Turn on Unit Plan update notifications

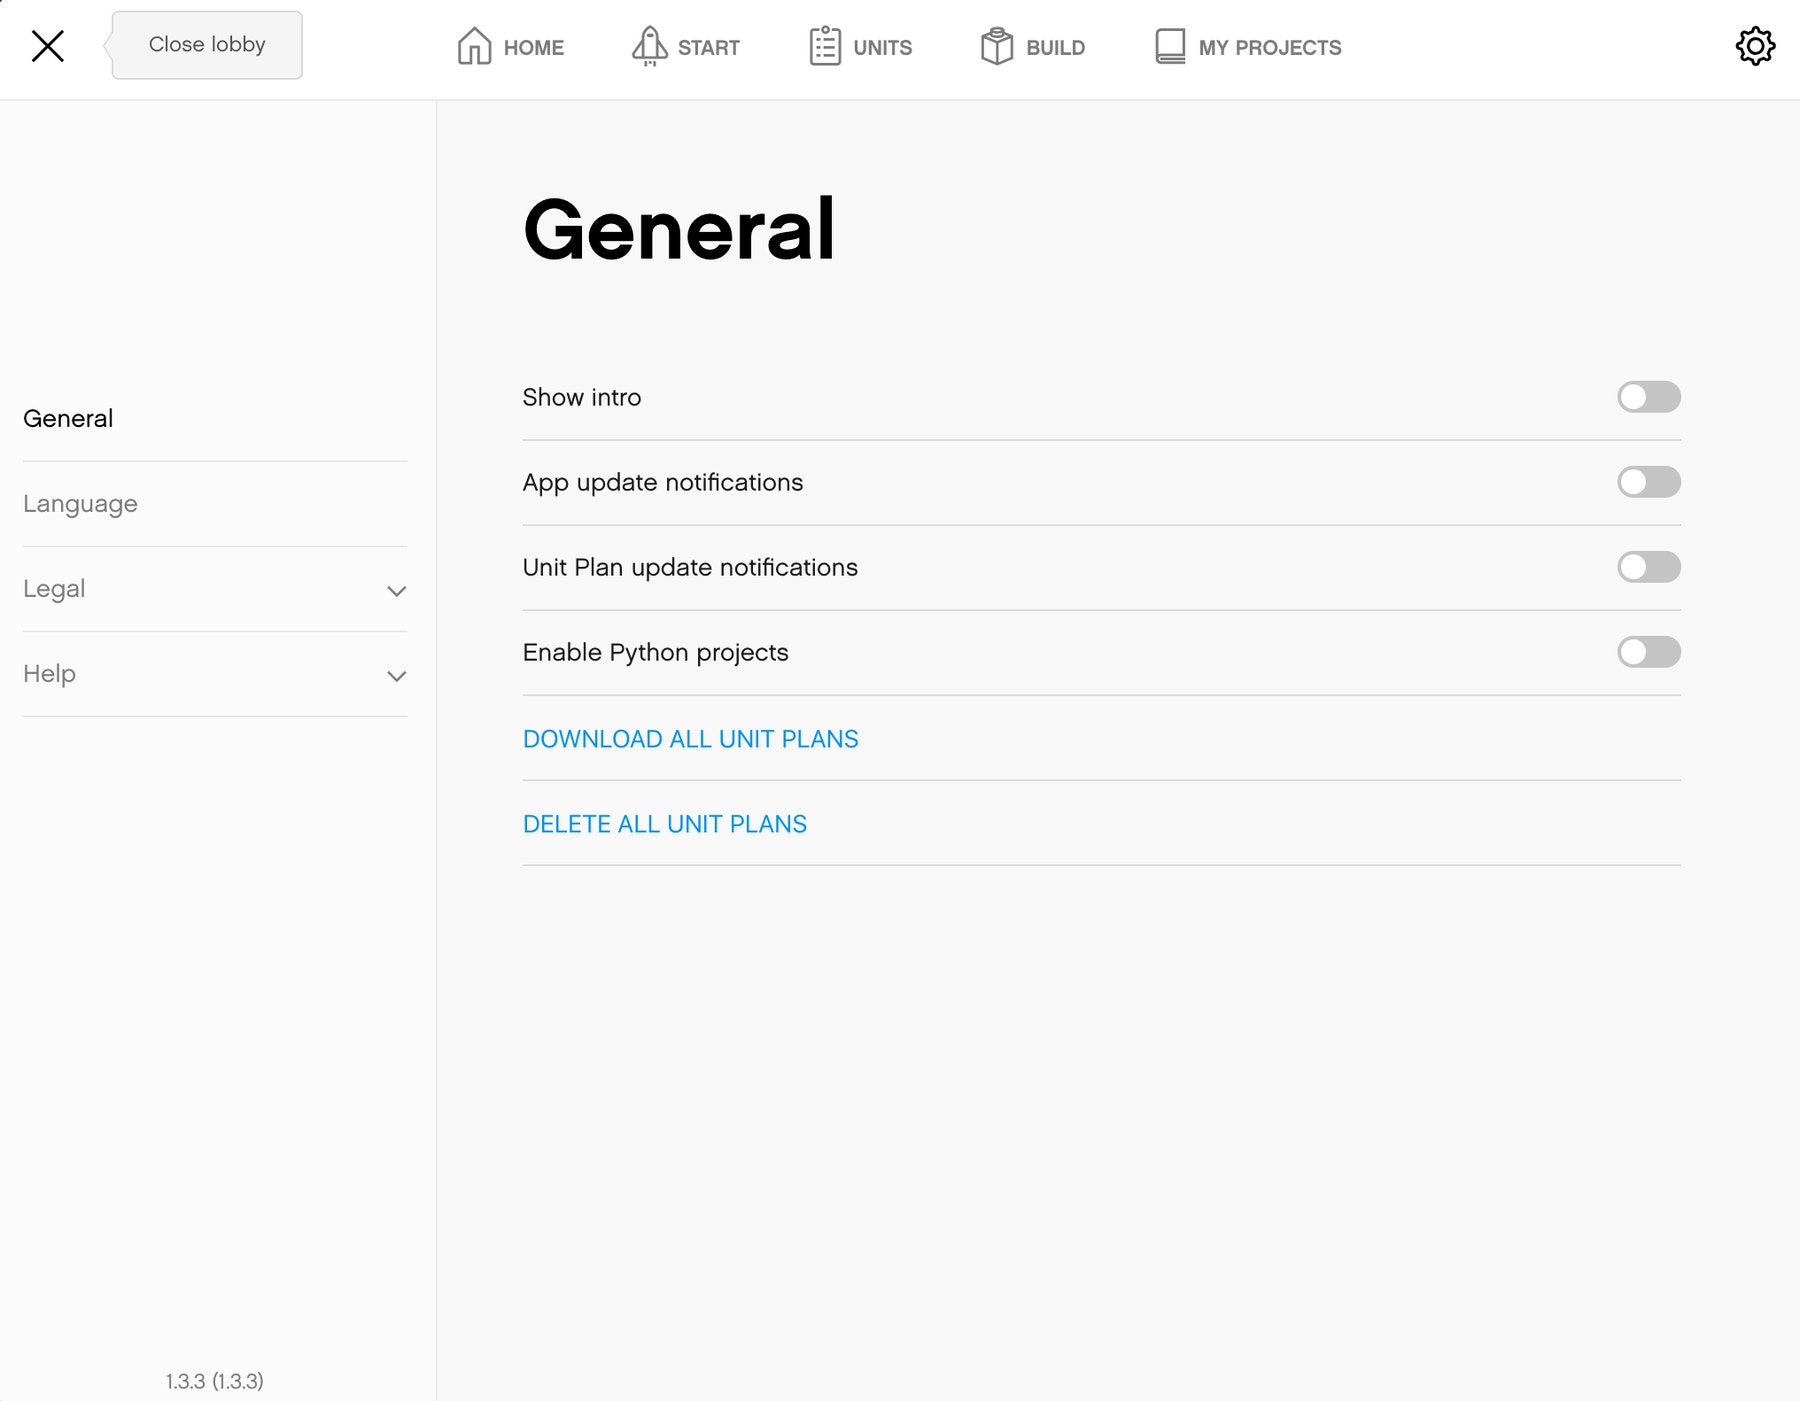click(x=1648, y=567)
